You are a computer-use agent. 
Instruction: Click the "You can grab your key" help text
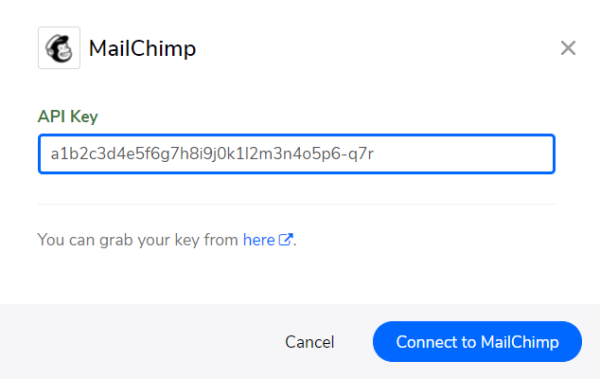click(x=138, y=240)
